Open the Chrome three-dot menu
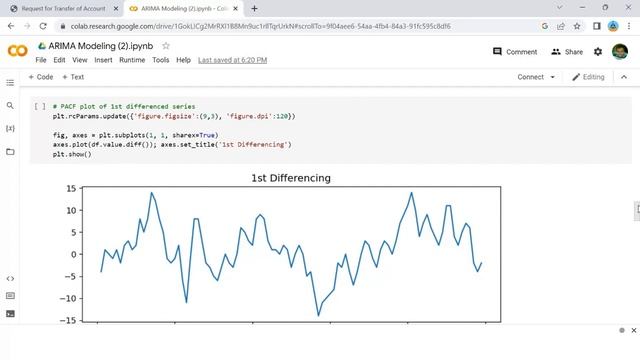The image size is (640, 360). pyautogui.click(x=629, y=26)
